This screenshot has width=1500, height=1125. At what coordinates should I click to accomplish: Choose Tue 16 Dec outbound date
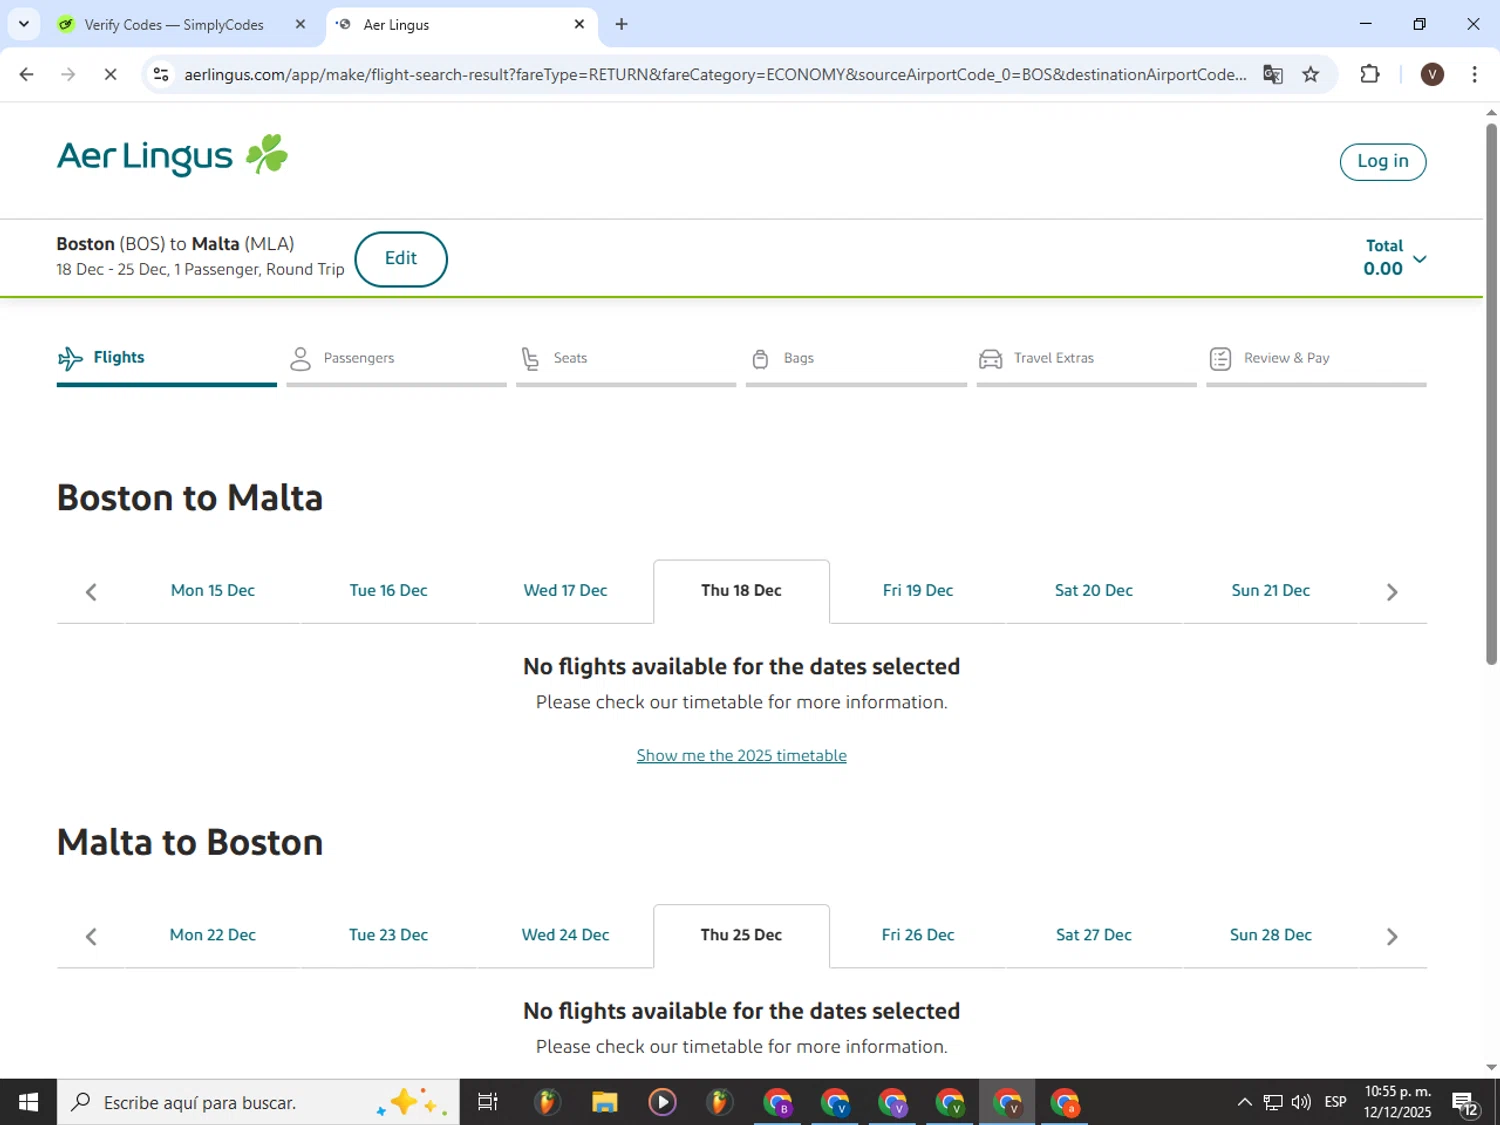pos(389,591)
